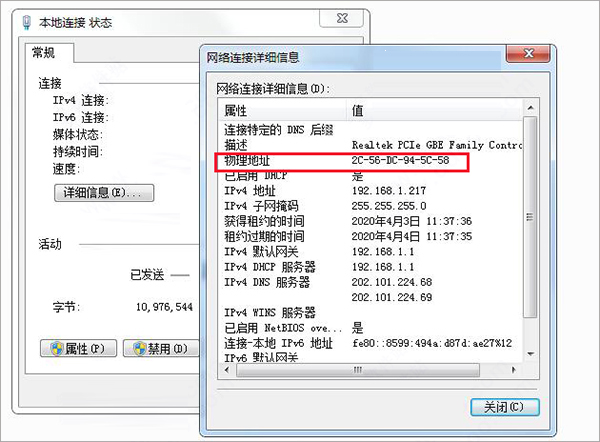Image resolution: width=600 pixels, height=442 pixels.
Task: Click the vertical scrollbar thumb
Action: (x=530, y=217)
